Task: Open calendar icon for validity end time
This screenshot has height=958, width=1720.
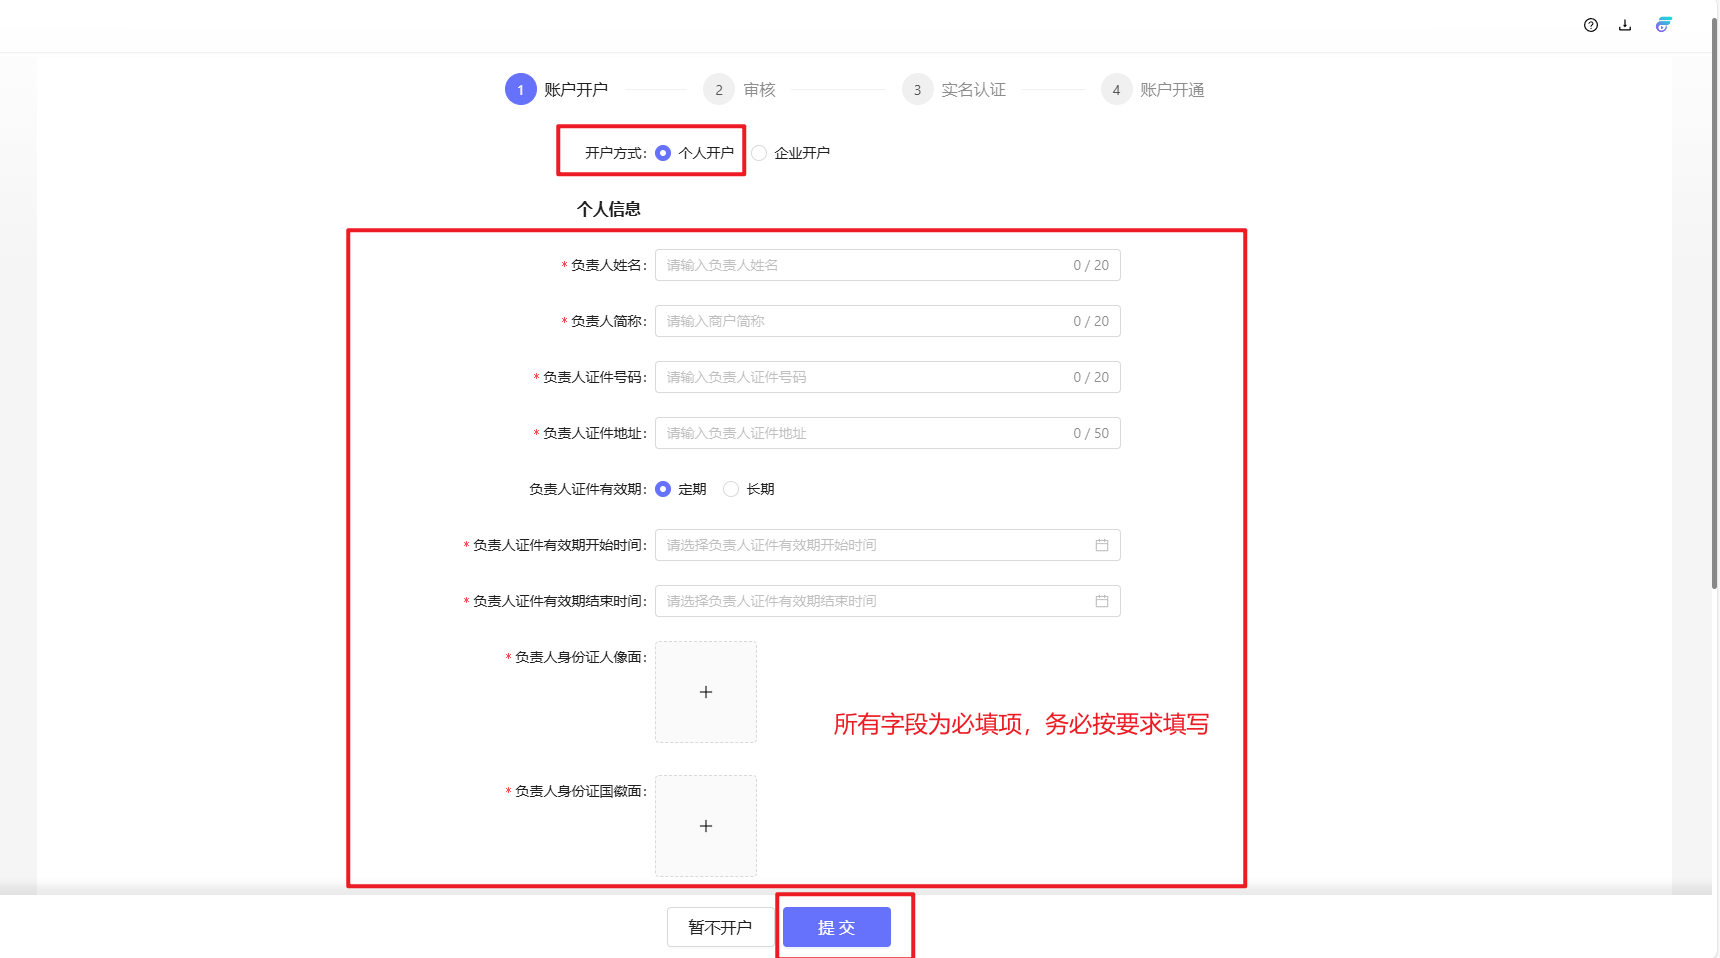Action: point(1101,601)
